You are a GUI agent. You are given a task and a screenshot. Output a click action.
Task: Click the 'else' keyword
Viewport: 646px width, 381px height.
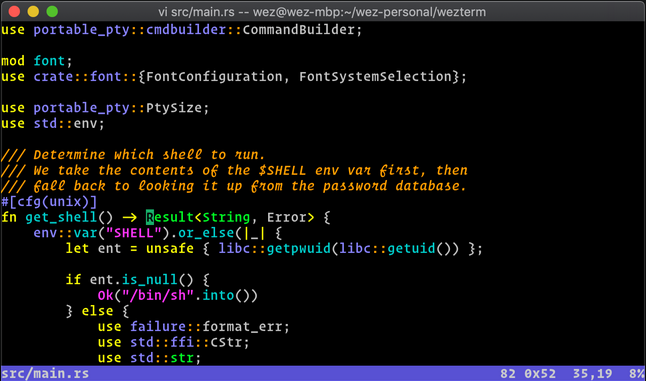(x=97, y=311)
